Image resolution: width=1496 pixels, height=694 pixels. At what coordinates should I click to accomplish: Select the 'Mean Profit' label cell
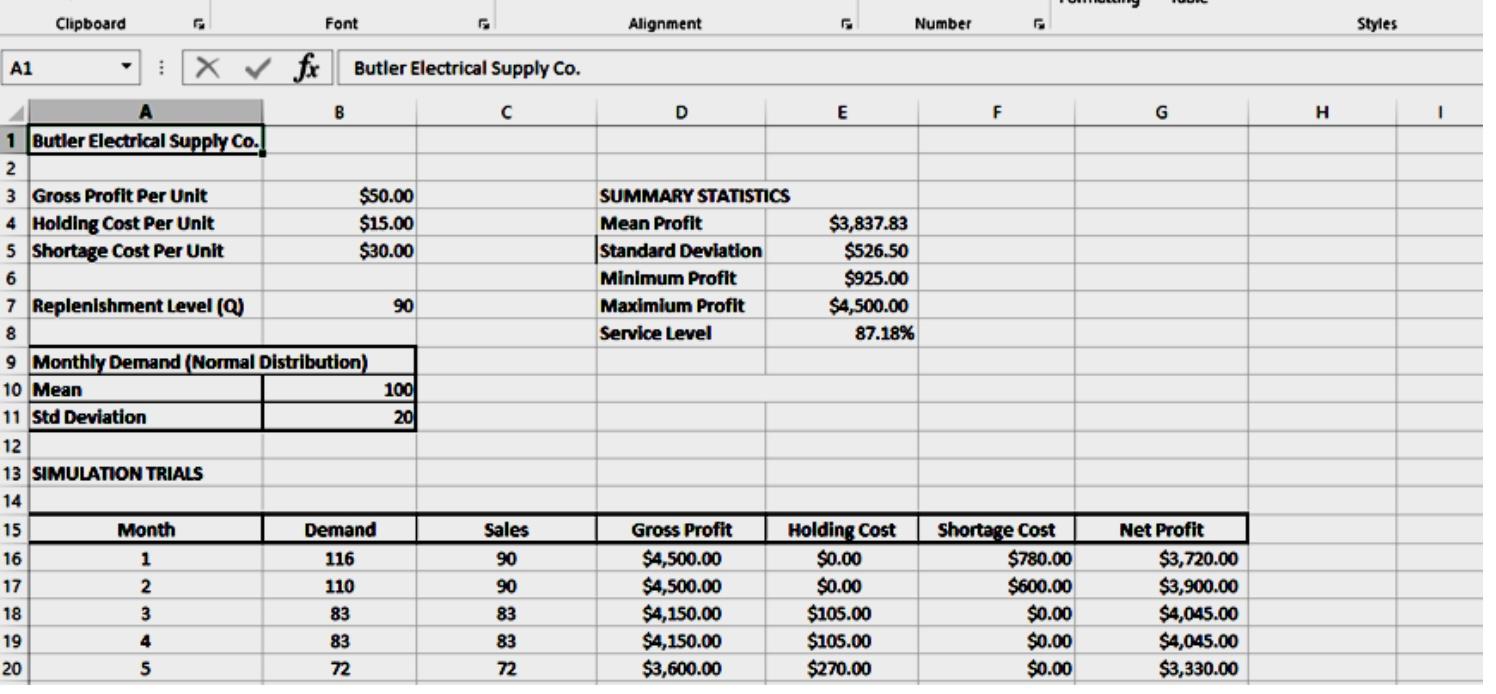click(681, 223)
